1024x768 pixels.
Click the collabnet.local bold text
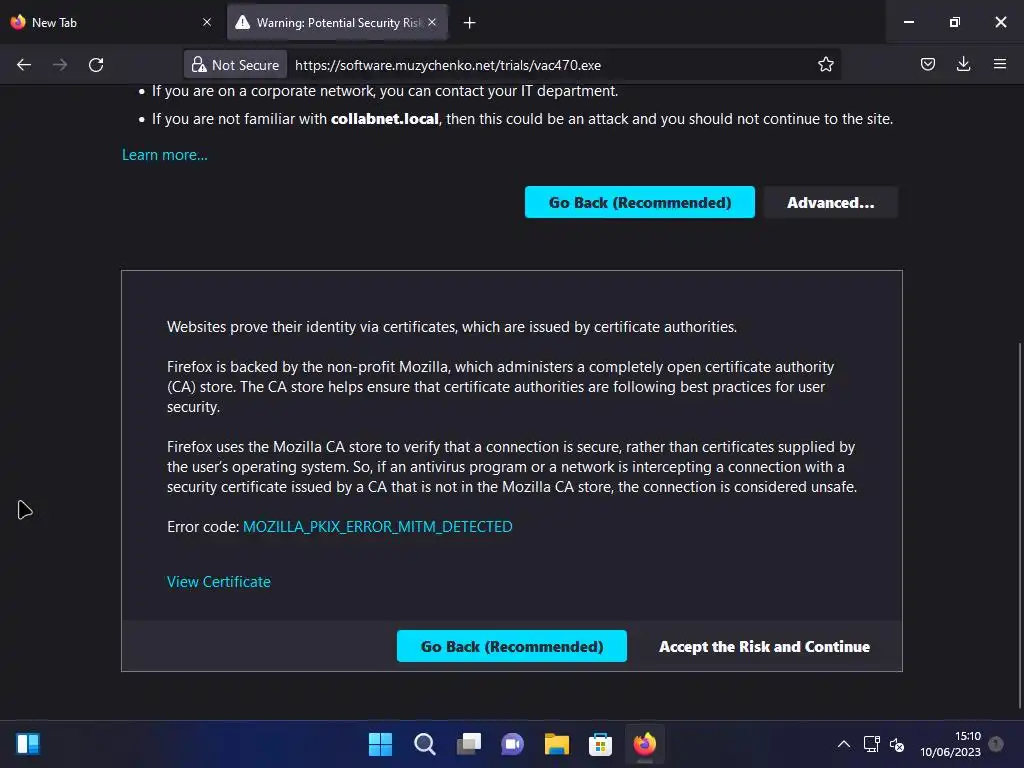coord(385,119)
